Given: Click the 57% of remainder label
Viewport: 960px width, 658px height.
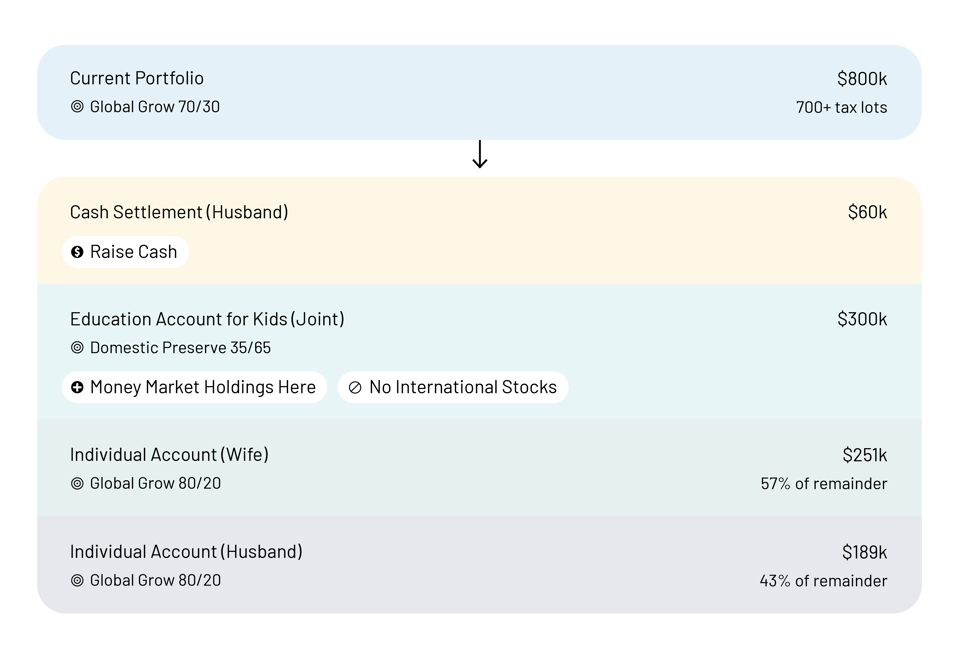Looking at the screenshot, I should click(x=823, y=484).
